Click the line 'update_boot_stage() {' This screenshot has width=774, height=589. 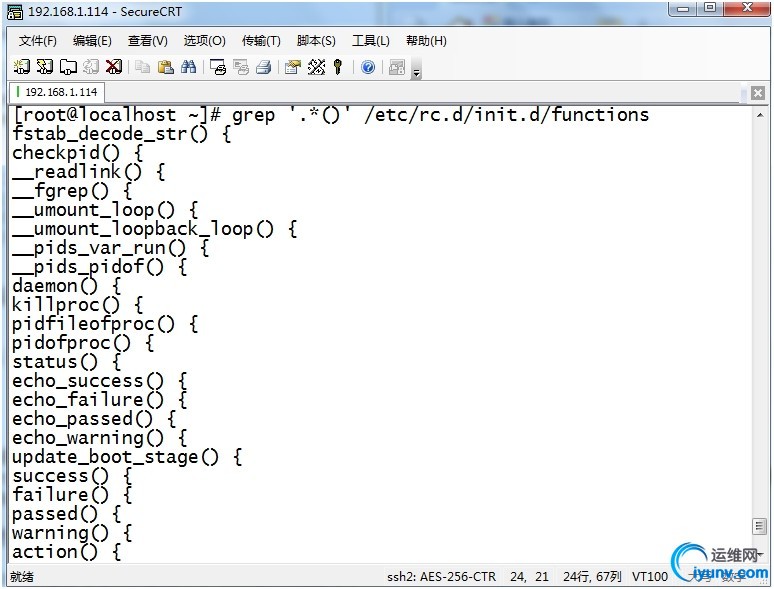[x=127, y=457]
